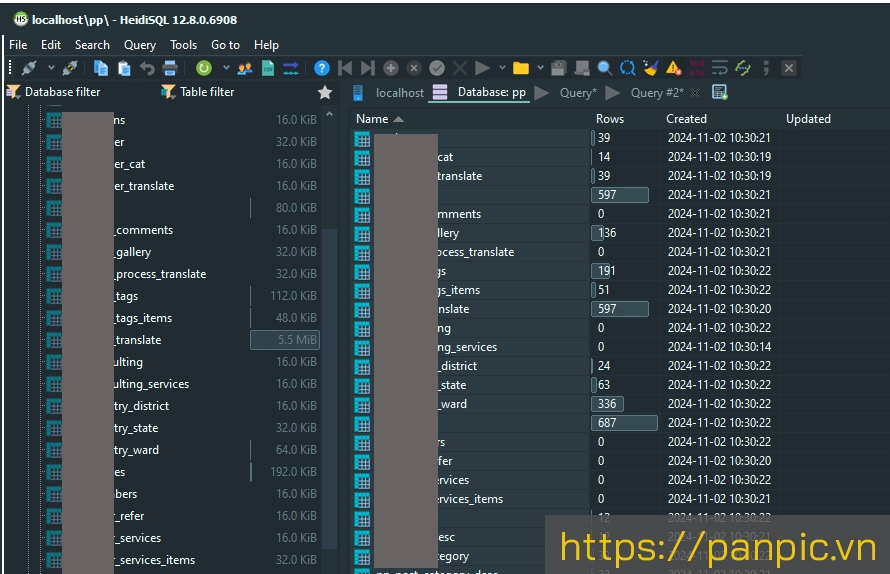Click the green sequel suggest icon
Image resolution: width=890 pixels, height=574 pixels.
click(x=743, y=68)
